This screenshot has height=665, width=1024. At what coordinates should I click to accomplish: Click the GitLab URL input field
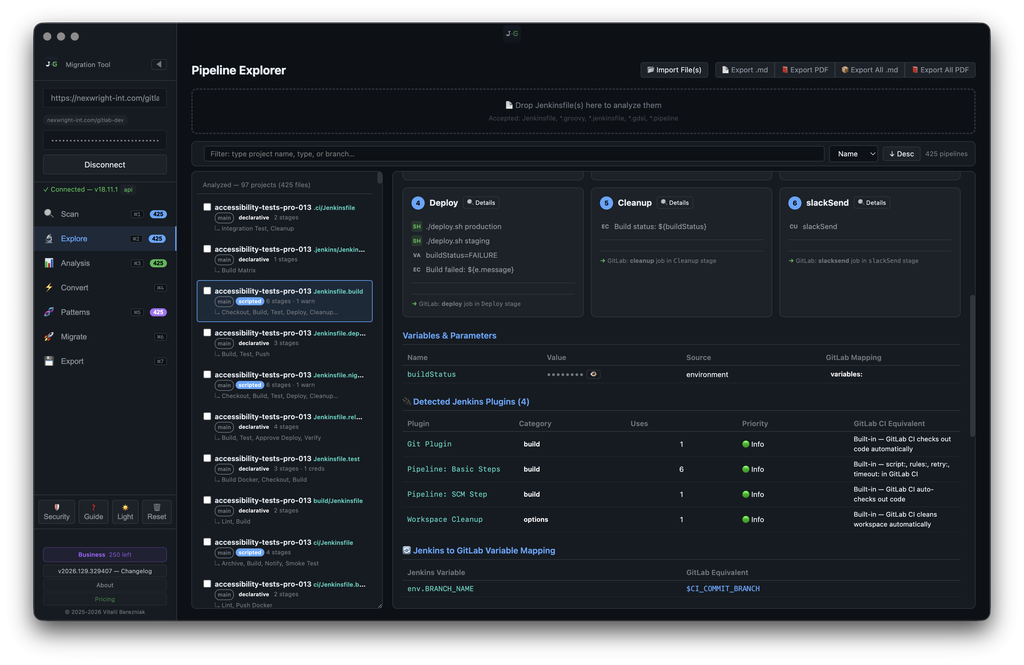[x=105, y=98]
